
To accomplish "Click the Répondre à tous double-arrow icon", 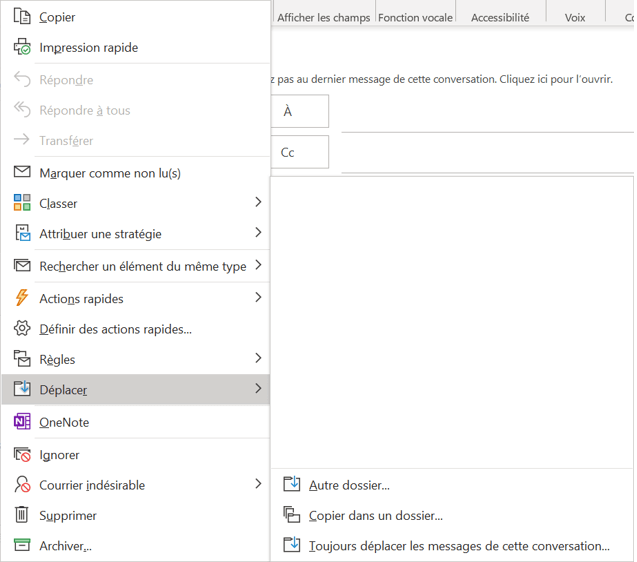I will 22,110.
